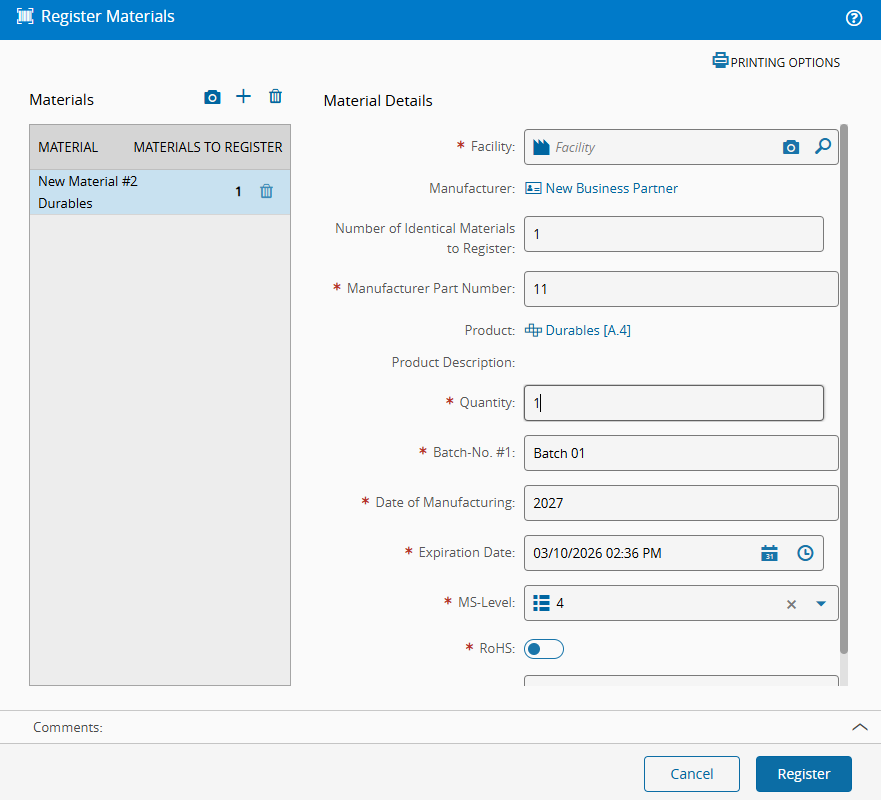Click the Manufacturer Part Number field
881x800 pixels.
(x=680, y=289)
